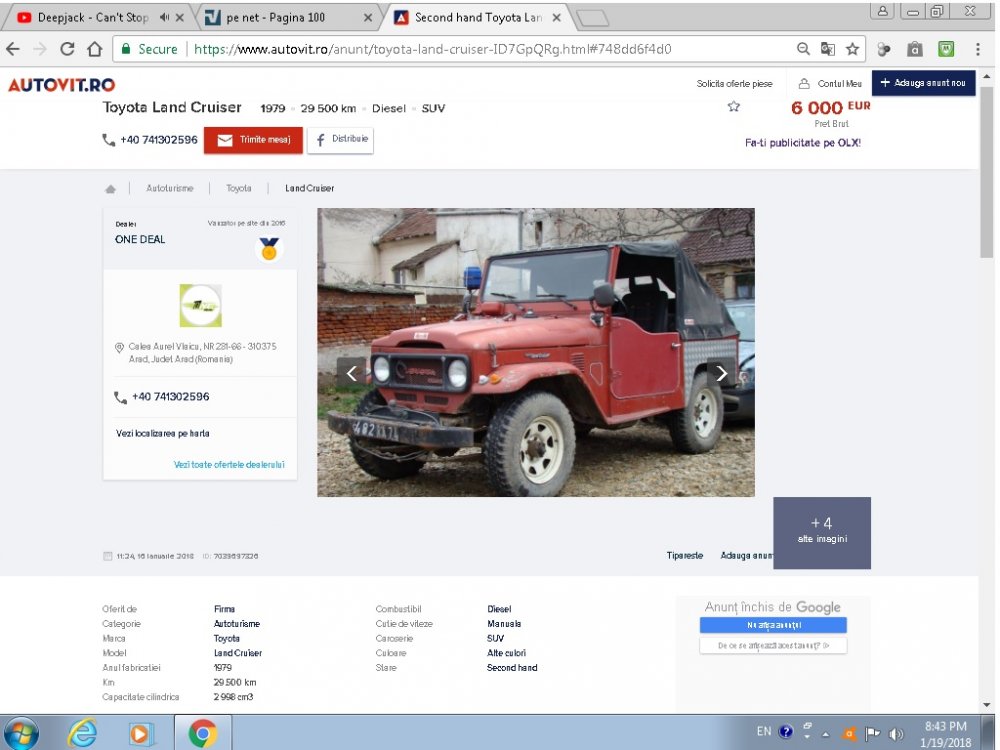Bookmark page with address bar star
The height and width of the screenshot is (750, 1000).
click(x=852, y=49)
